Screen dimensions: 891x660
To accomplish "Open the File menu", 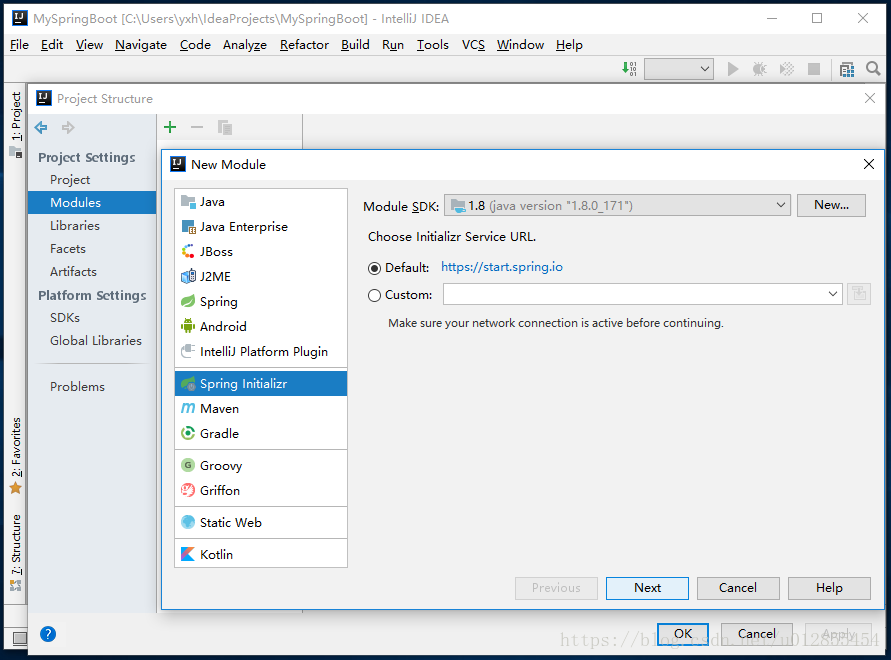I will (x=19, y=45).
